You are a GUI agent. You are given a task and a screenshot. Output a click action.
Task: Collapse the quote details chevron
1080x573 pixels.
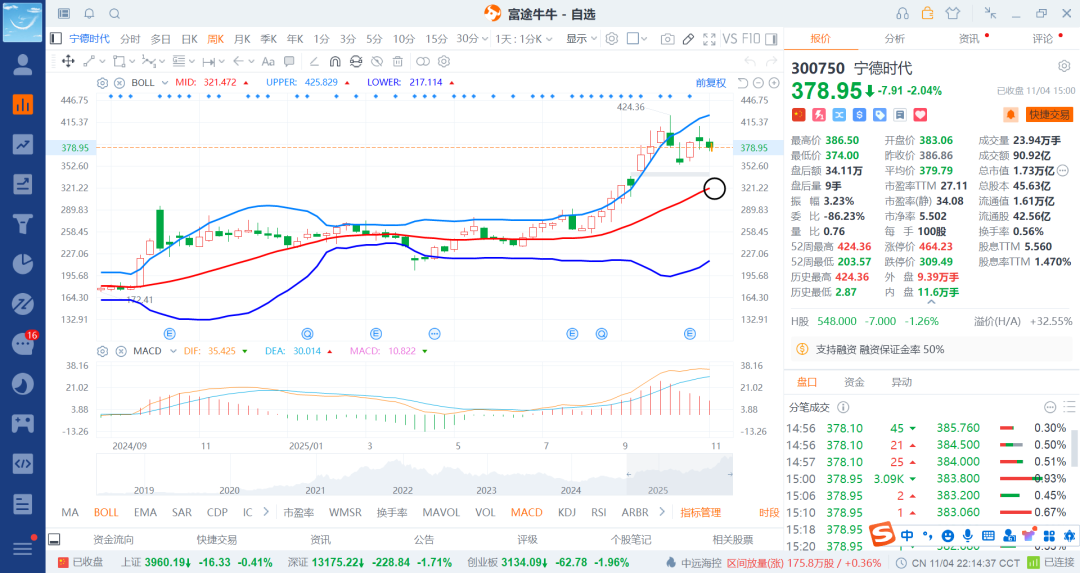tap(1063, 171)
